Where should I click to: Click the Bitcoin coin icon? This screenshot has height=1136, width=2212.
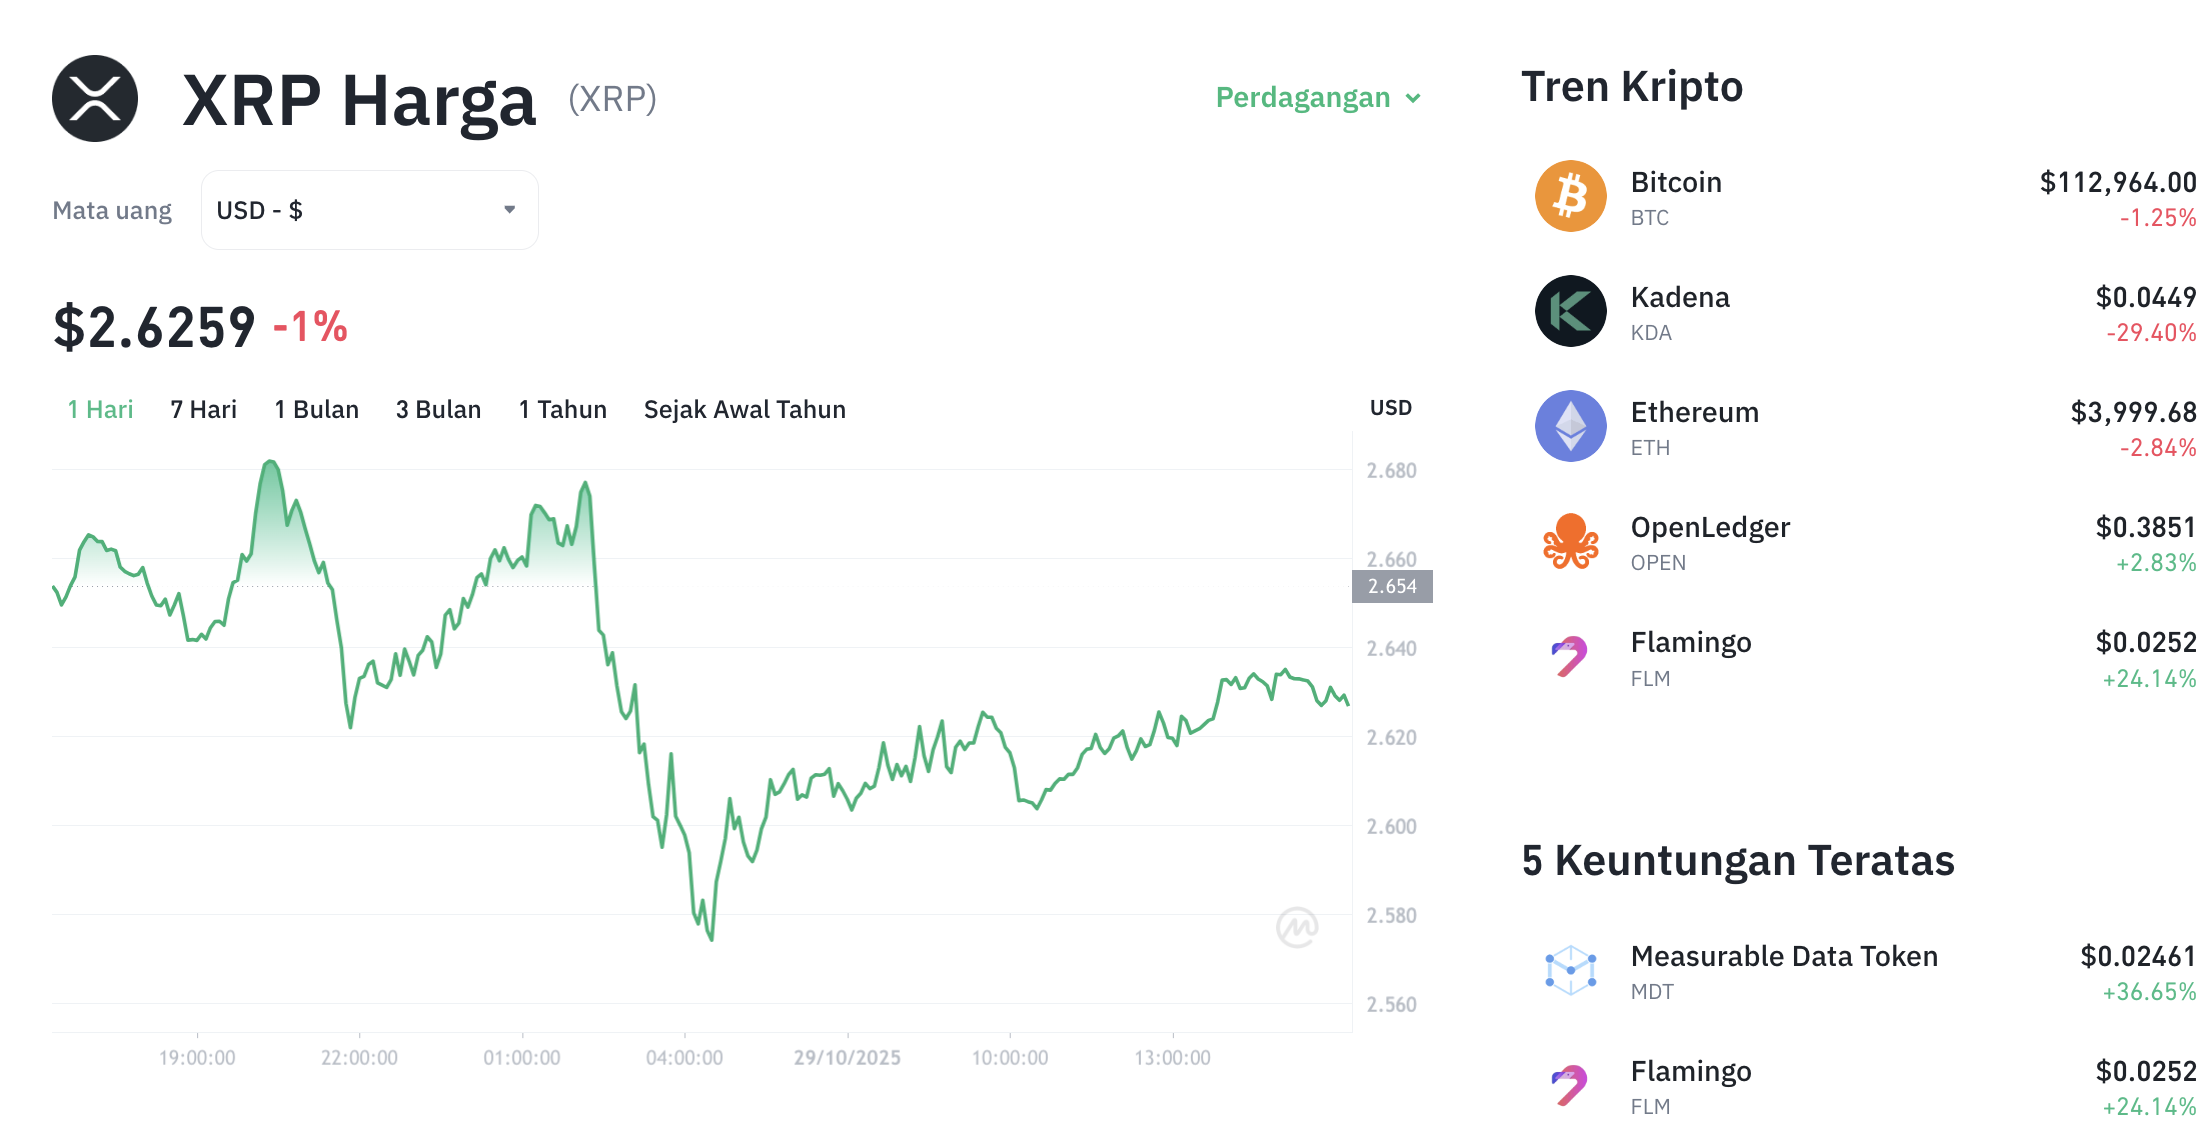(x=1570, y=196)
